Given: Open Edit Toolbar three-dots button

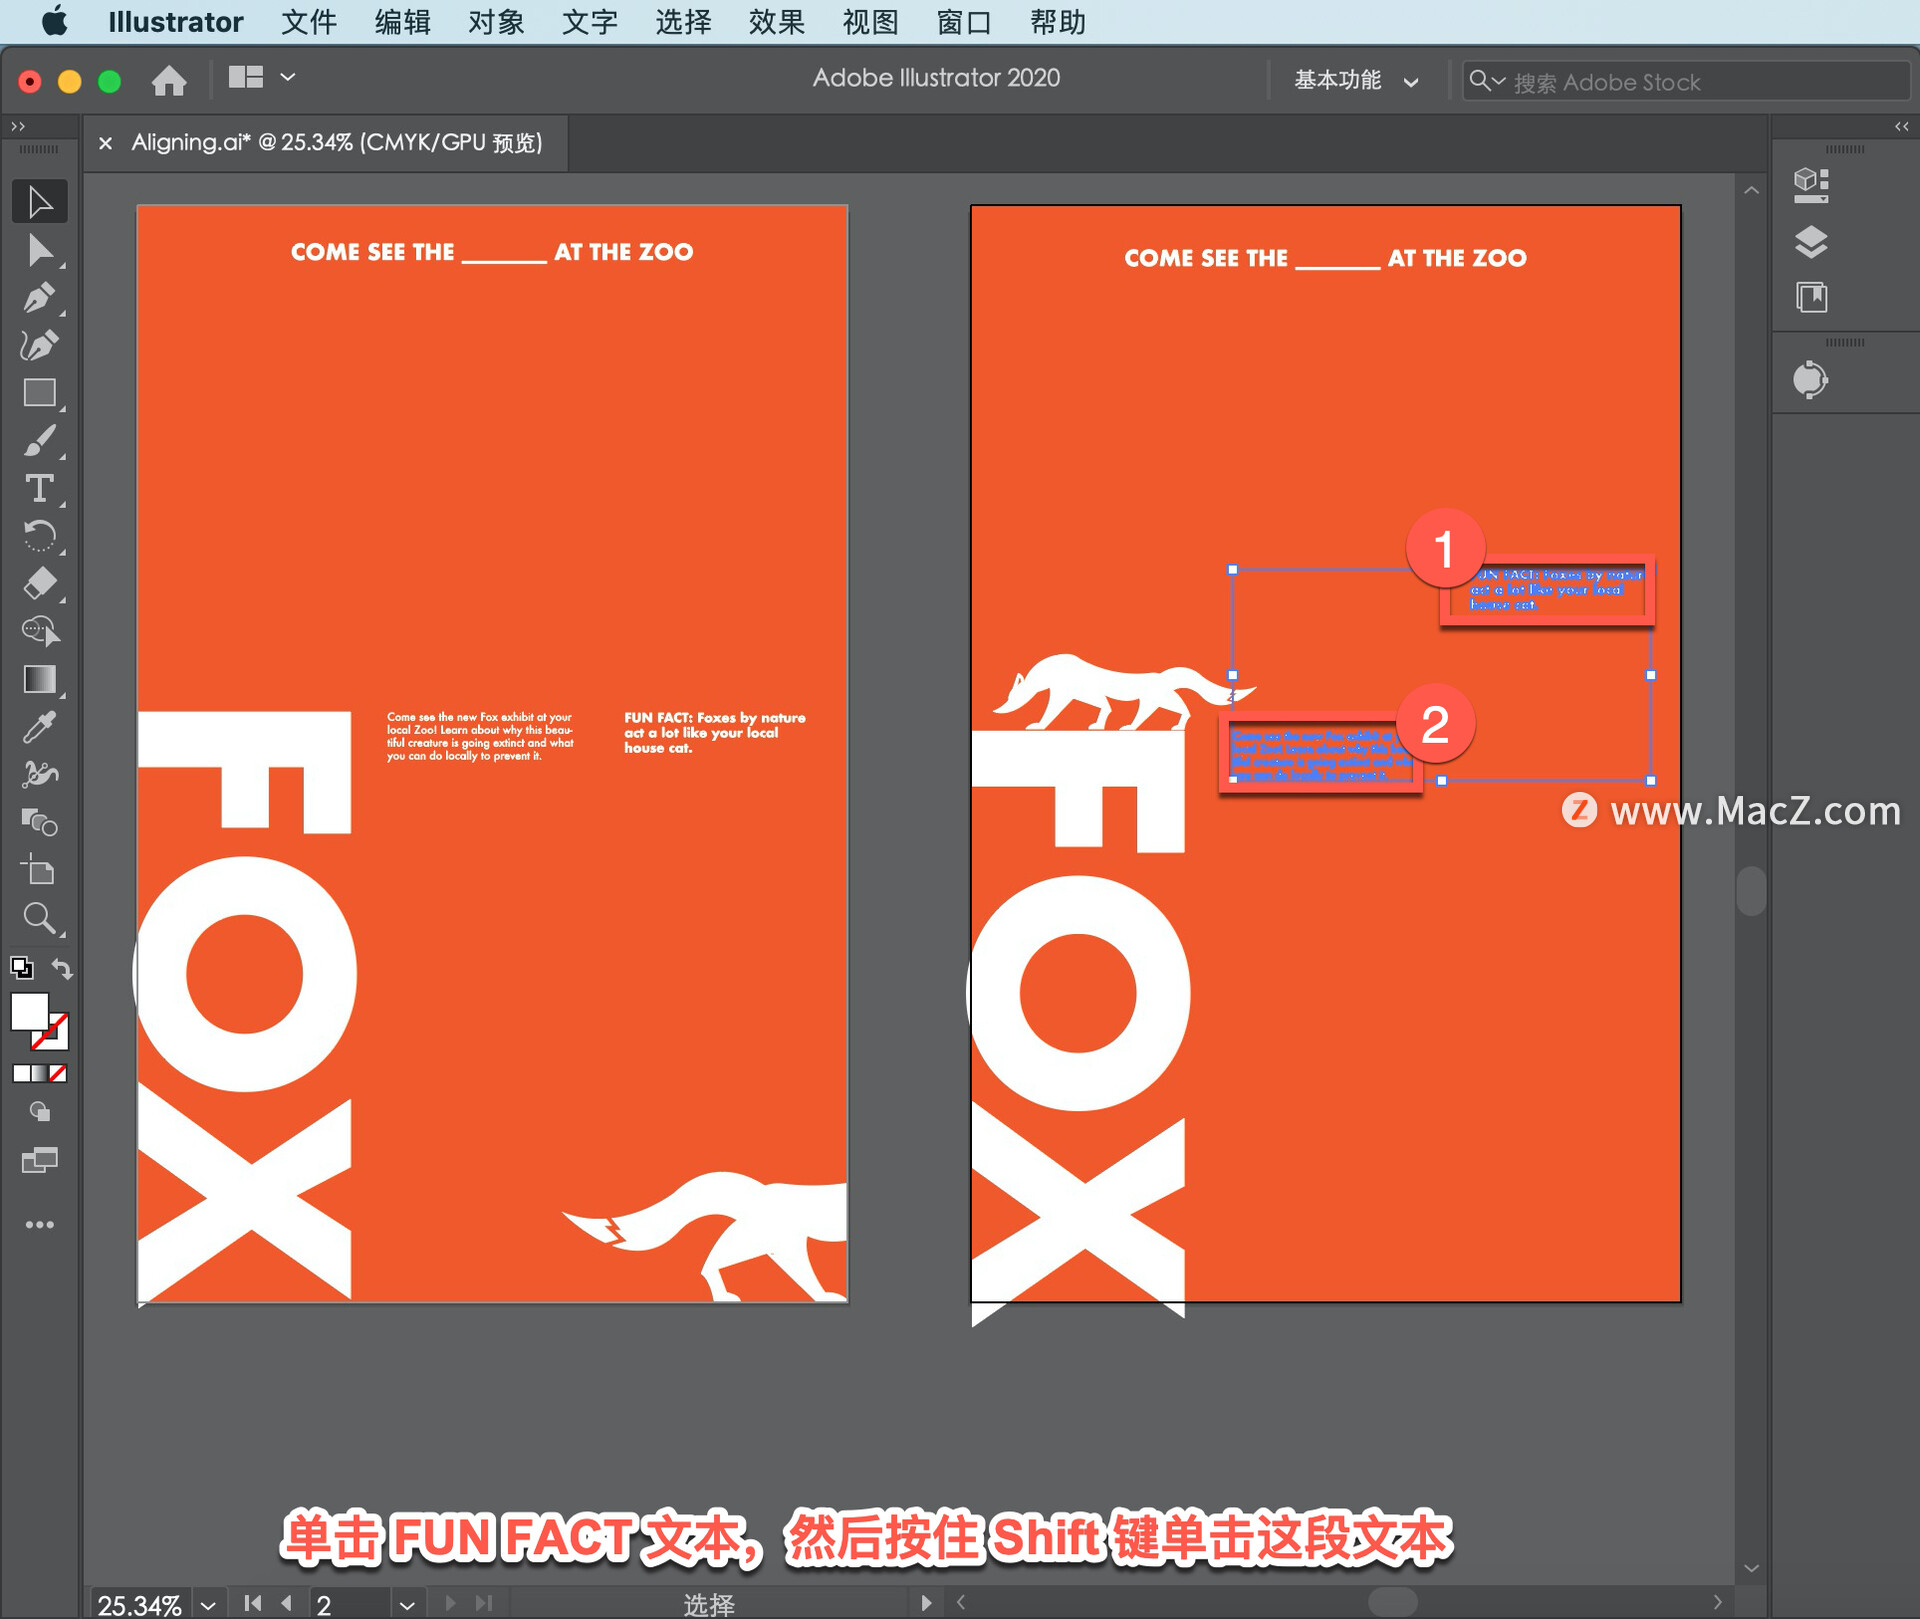Looking at the screenshot, I should coord(40,1224).
